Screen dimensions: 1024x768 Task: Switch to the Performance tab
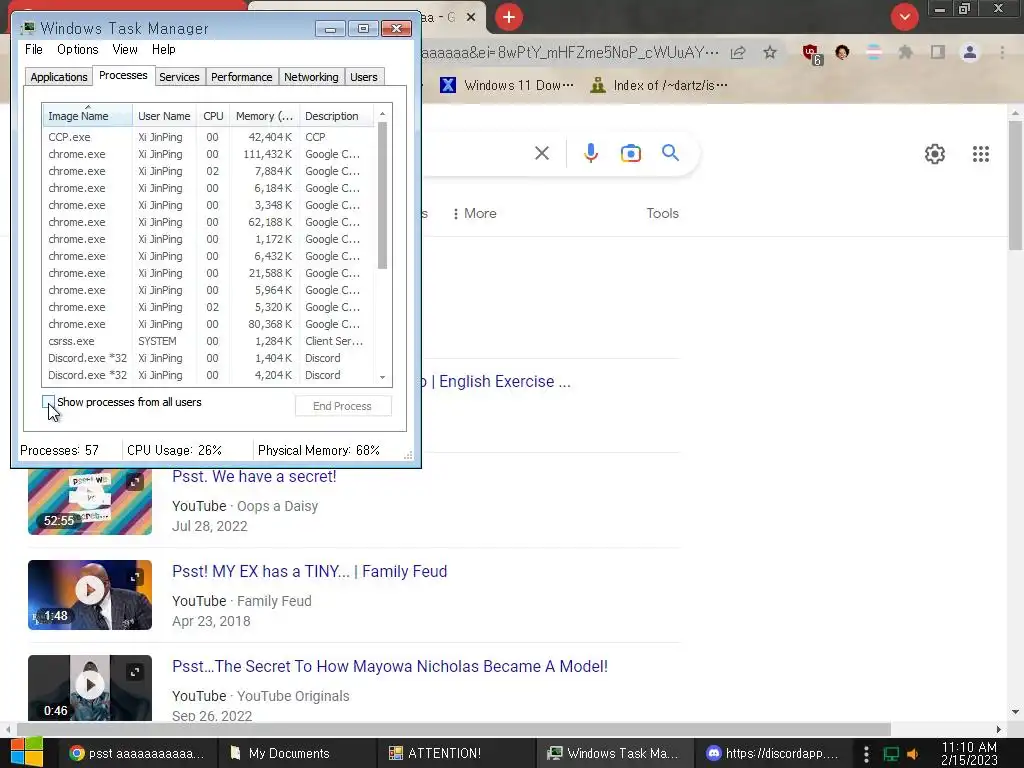[x=242, y=77]
